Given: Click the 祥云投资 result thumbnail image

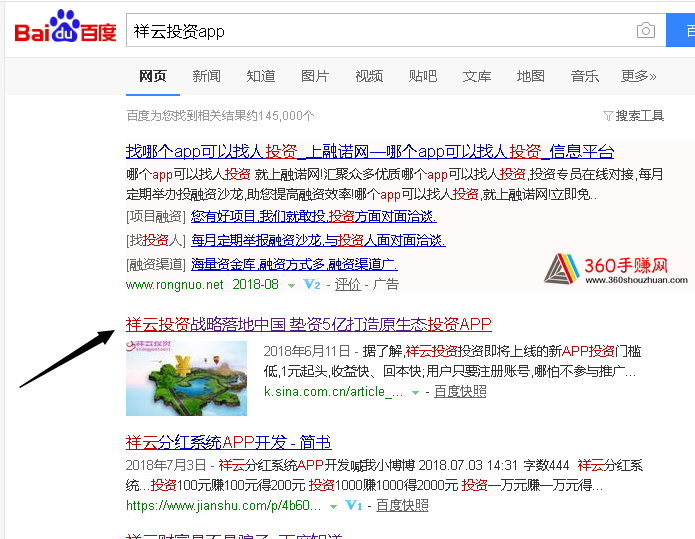Looking at the screenshot, I should 186,378.
